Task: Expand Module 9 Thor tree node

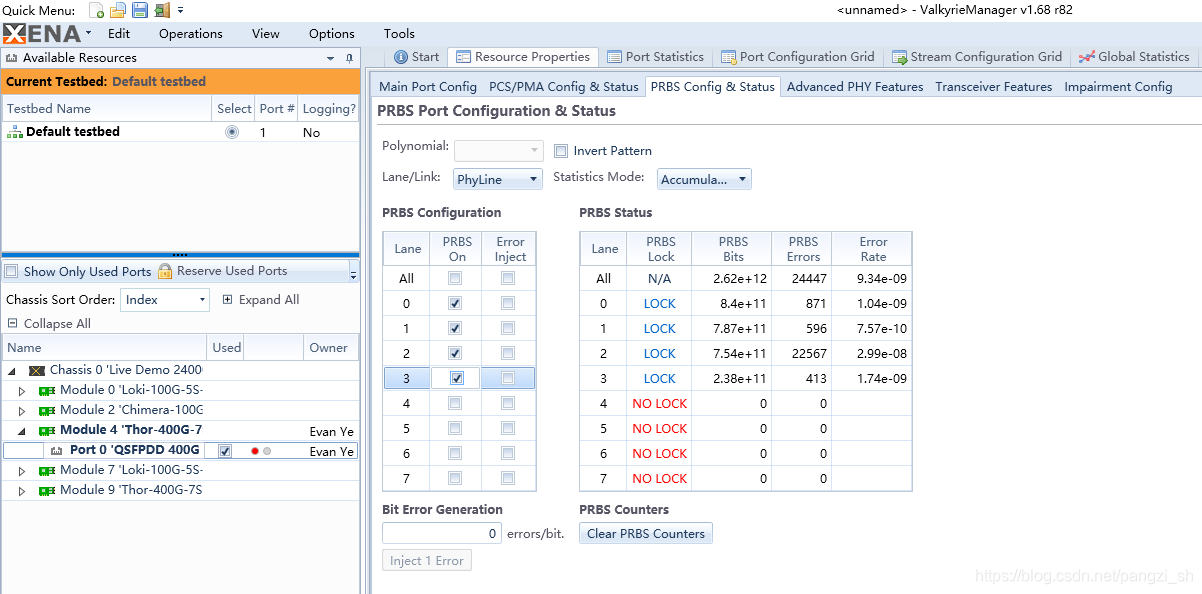Action: click(x=22, y=491)
